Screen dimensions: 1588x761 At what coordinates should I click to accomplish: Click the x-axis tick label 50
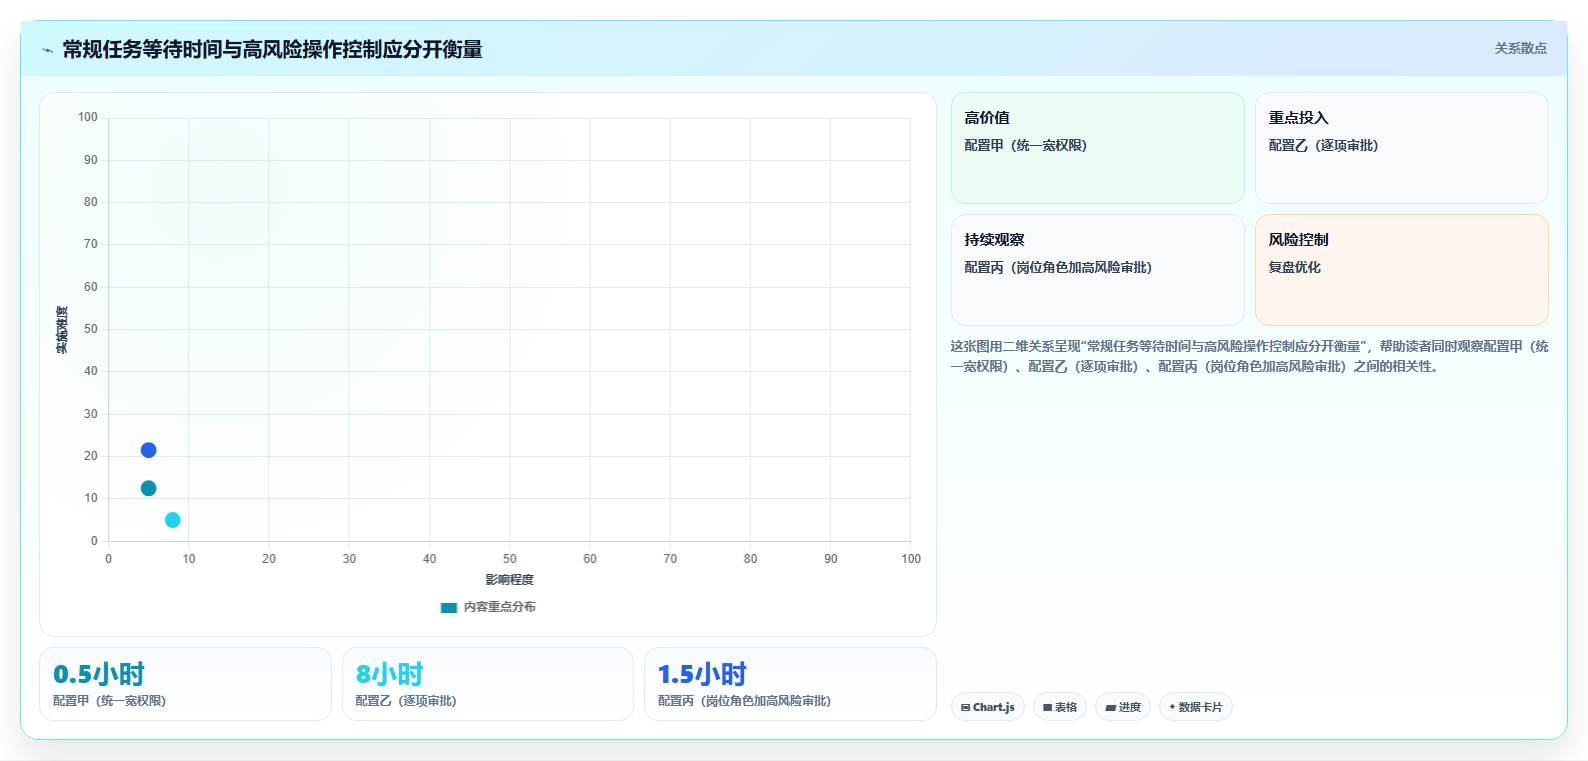[x=510, y=559]
